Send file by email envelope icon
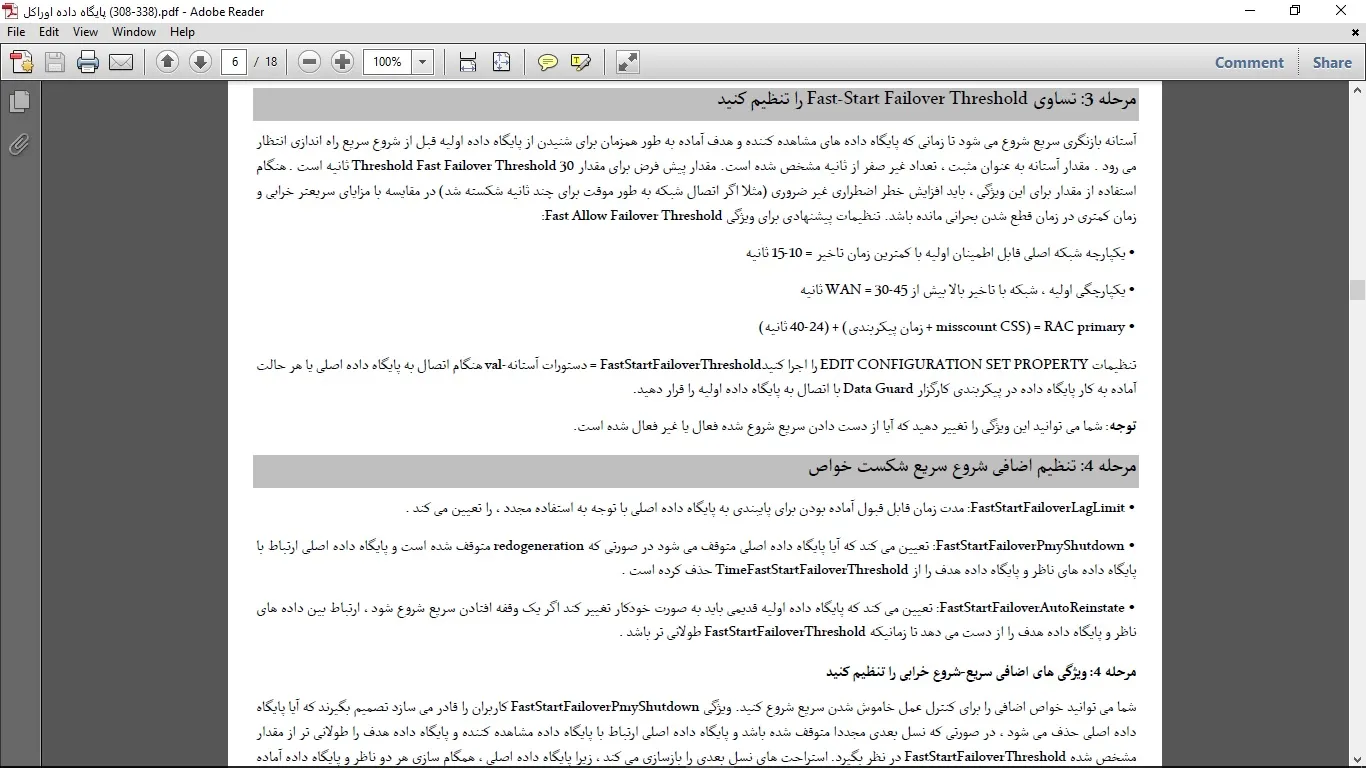This screenshot has height=768, width=1366. (x=121, y=62)
